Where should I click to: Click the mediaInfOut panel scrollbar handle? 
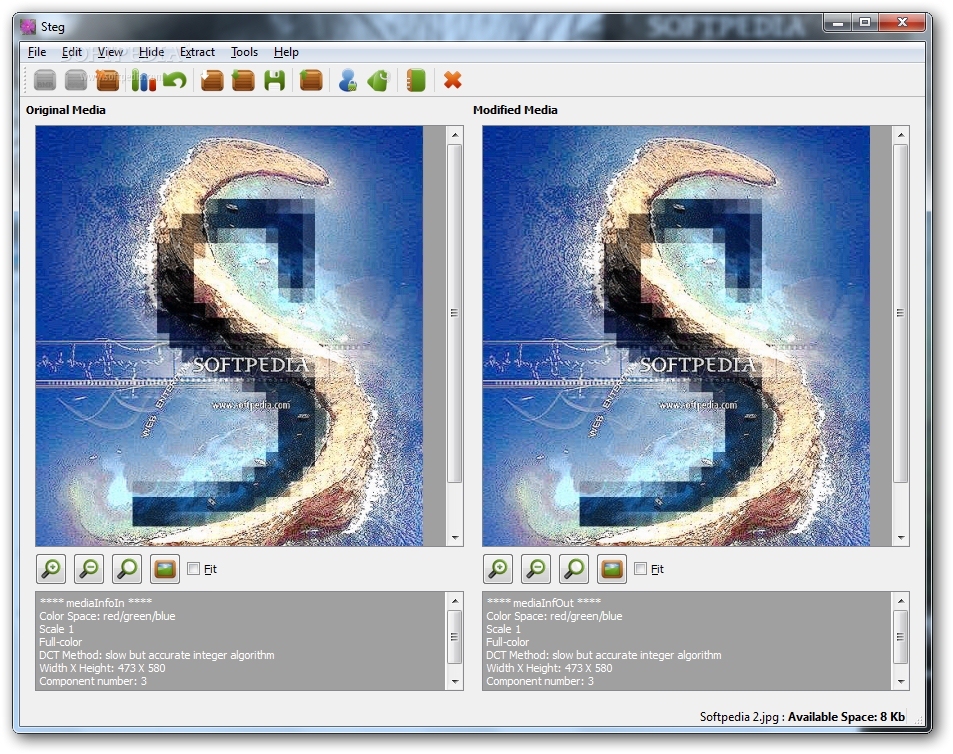(x=901, y=637)
